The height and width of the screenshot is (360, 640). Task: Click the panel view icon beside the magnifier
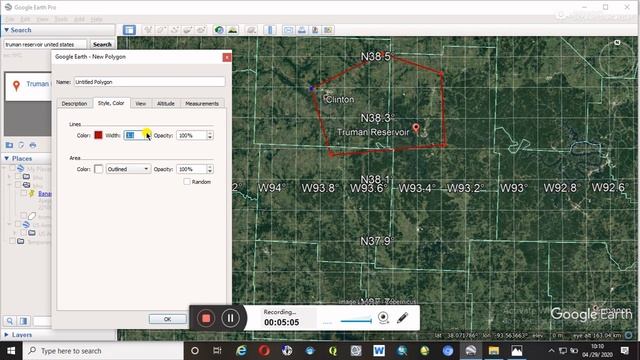pyautogui.click(x=23, y=321)
